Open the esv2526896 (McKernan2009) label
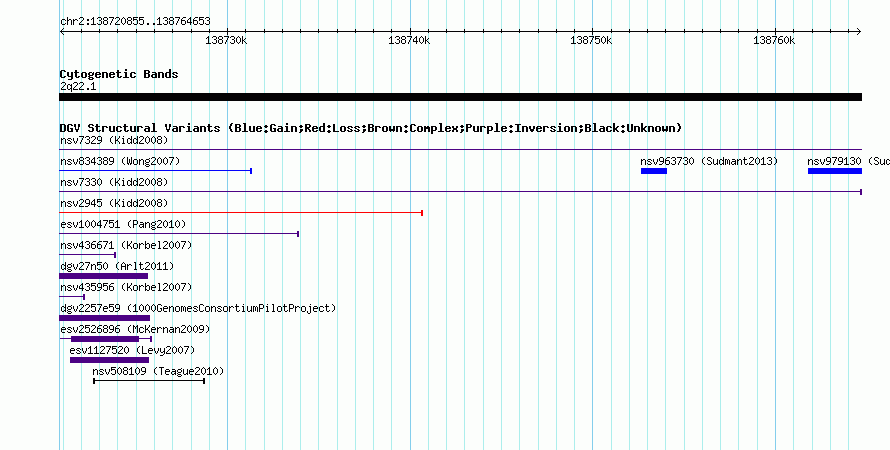This screenshot has height=450, width=890. point(135,329)
